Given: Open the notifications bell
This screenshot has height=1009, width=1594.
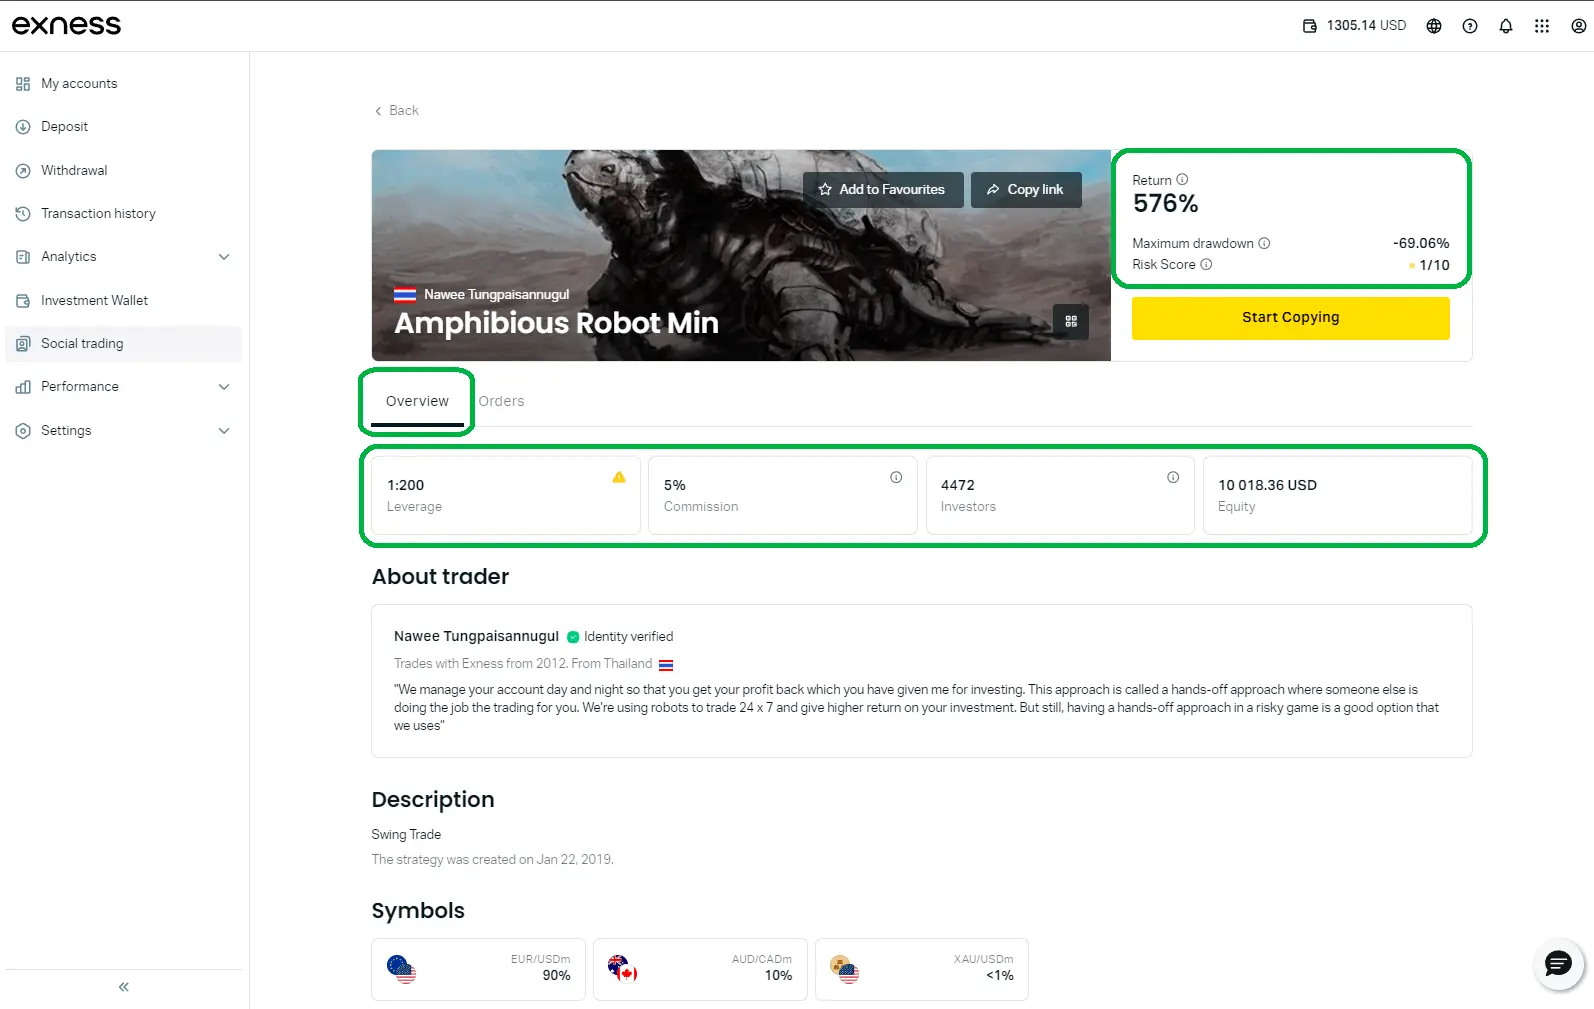Looking at the screenshot, I should pyautogui.click(x=1506, y=26).
